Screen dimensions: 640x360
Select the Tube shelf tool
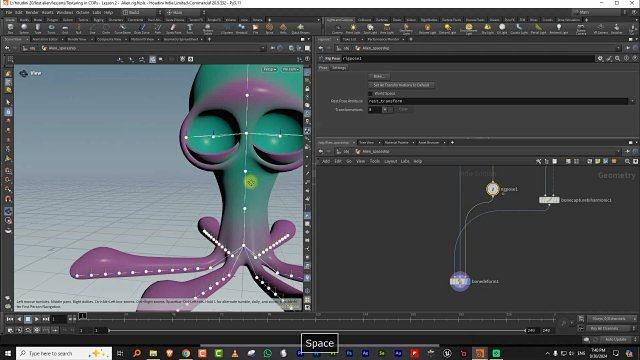coord(38,29)
